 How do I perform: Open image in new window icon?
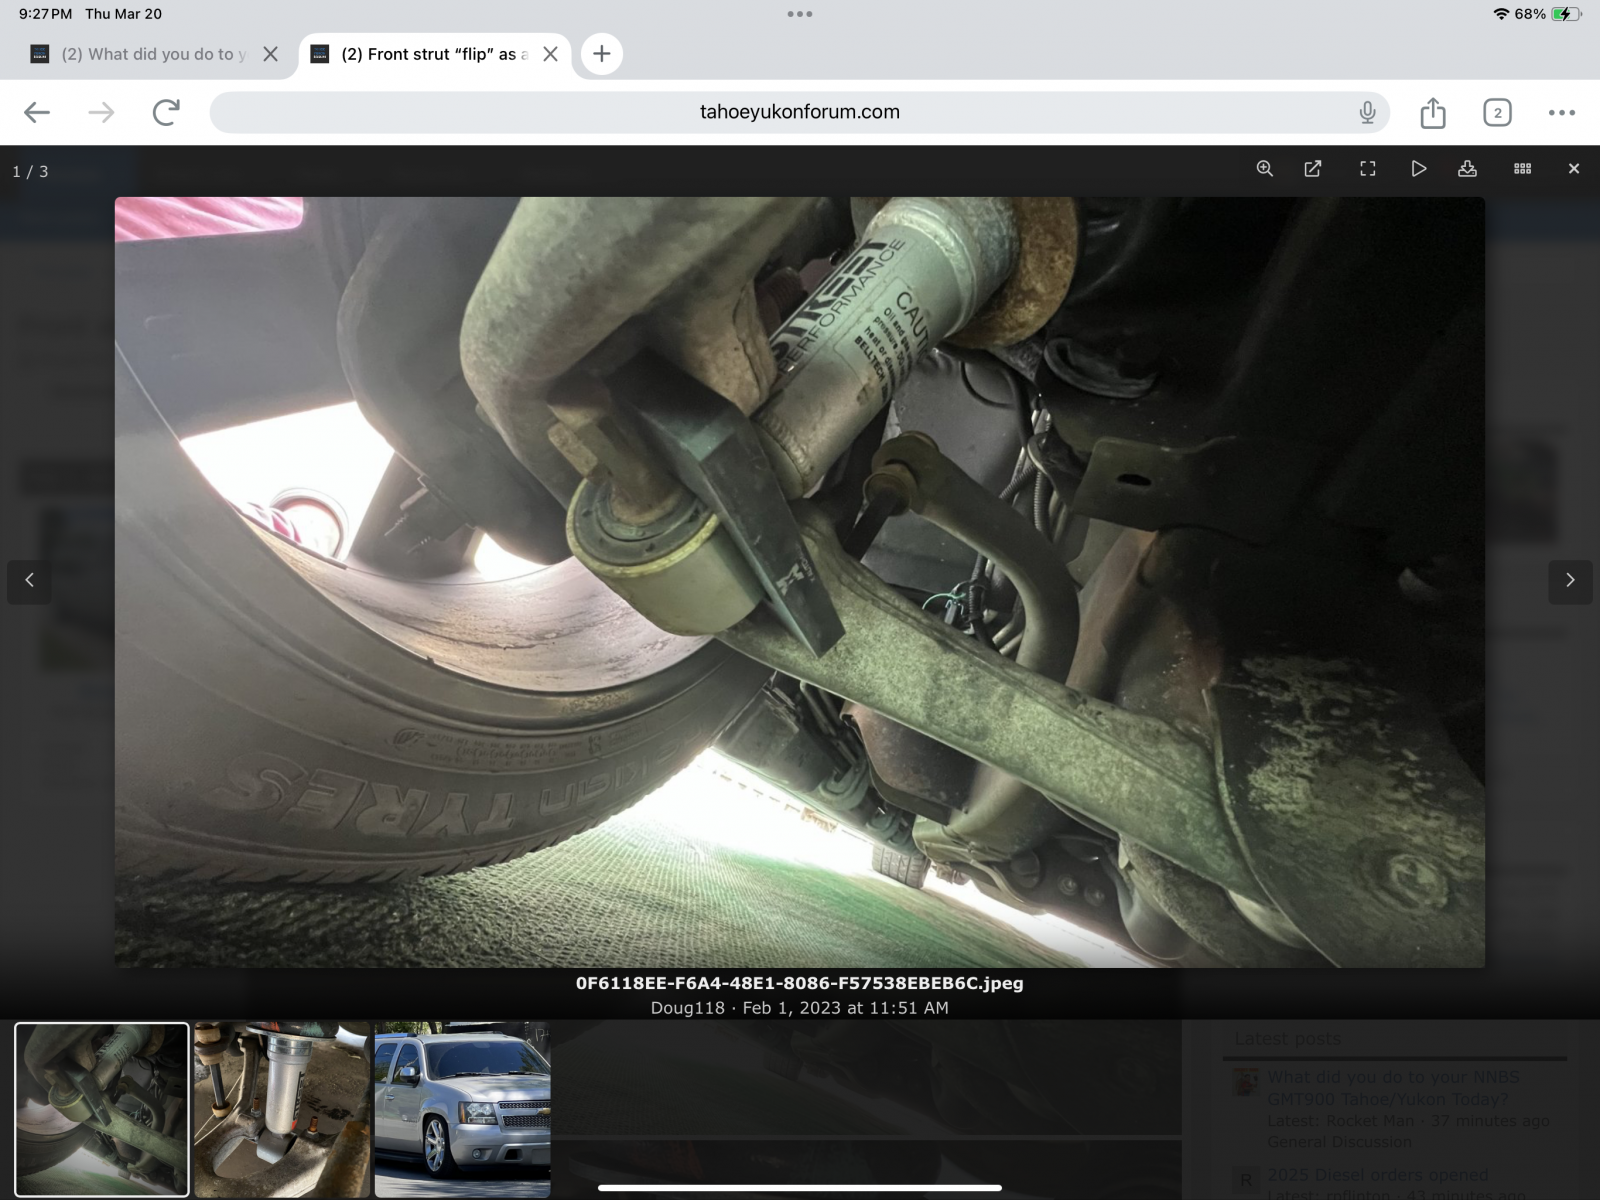(x=1313, y=169)
